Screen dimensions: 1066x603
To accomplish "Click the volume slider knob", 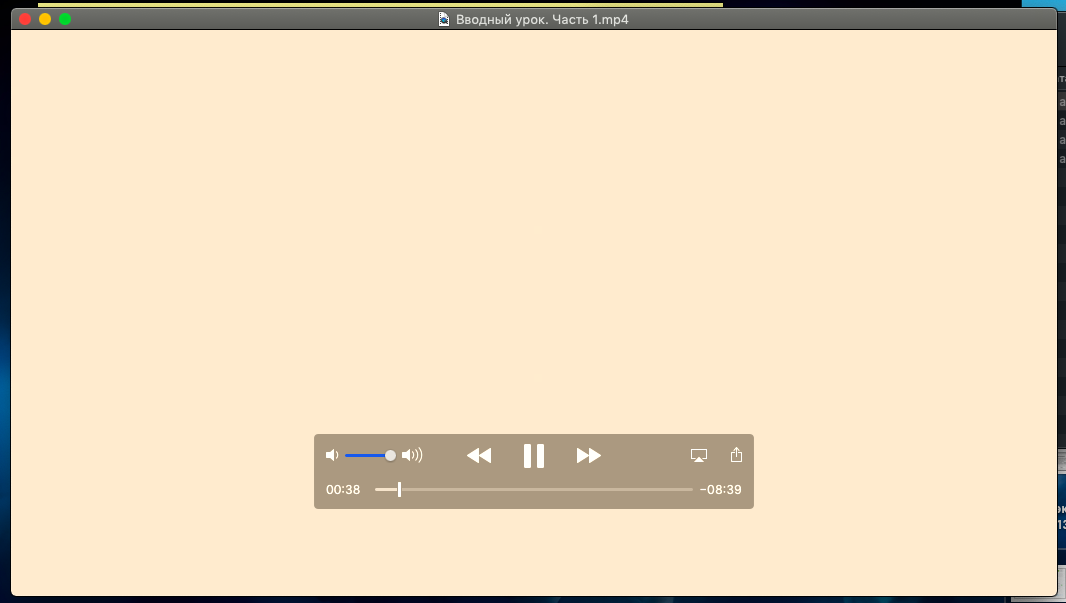I will [390, 456].
